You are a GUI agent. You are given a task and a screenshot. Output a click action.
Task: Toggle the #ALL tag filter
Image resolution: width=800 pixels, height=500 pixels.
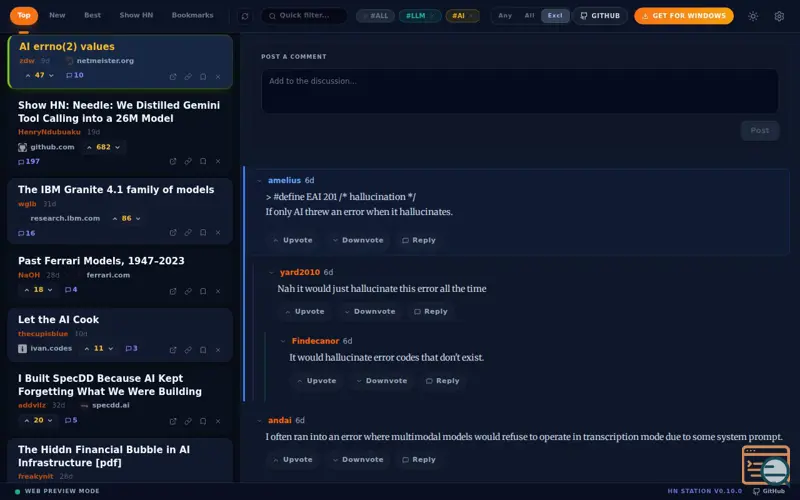(x=375, y=16)
